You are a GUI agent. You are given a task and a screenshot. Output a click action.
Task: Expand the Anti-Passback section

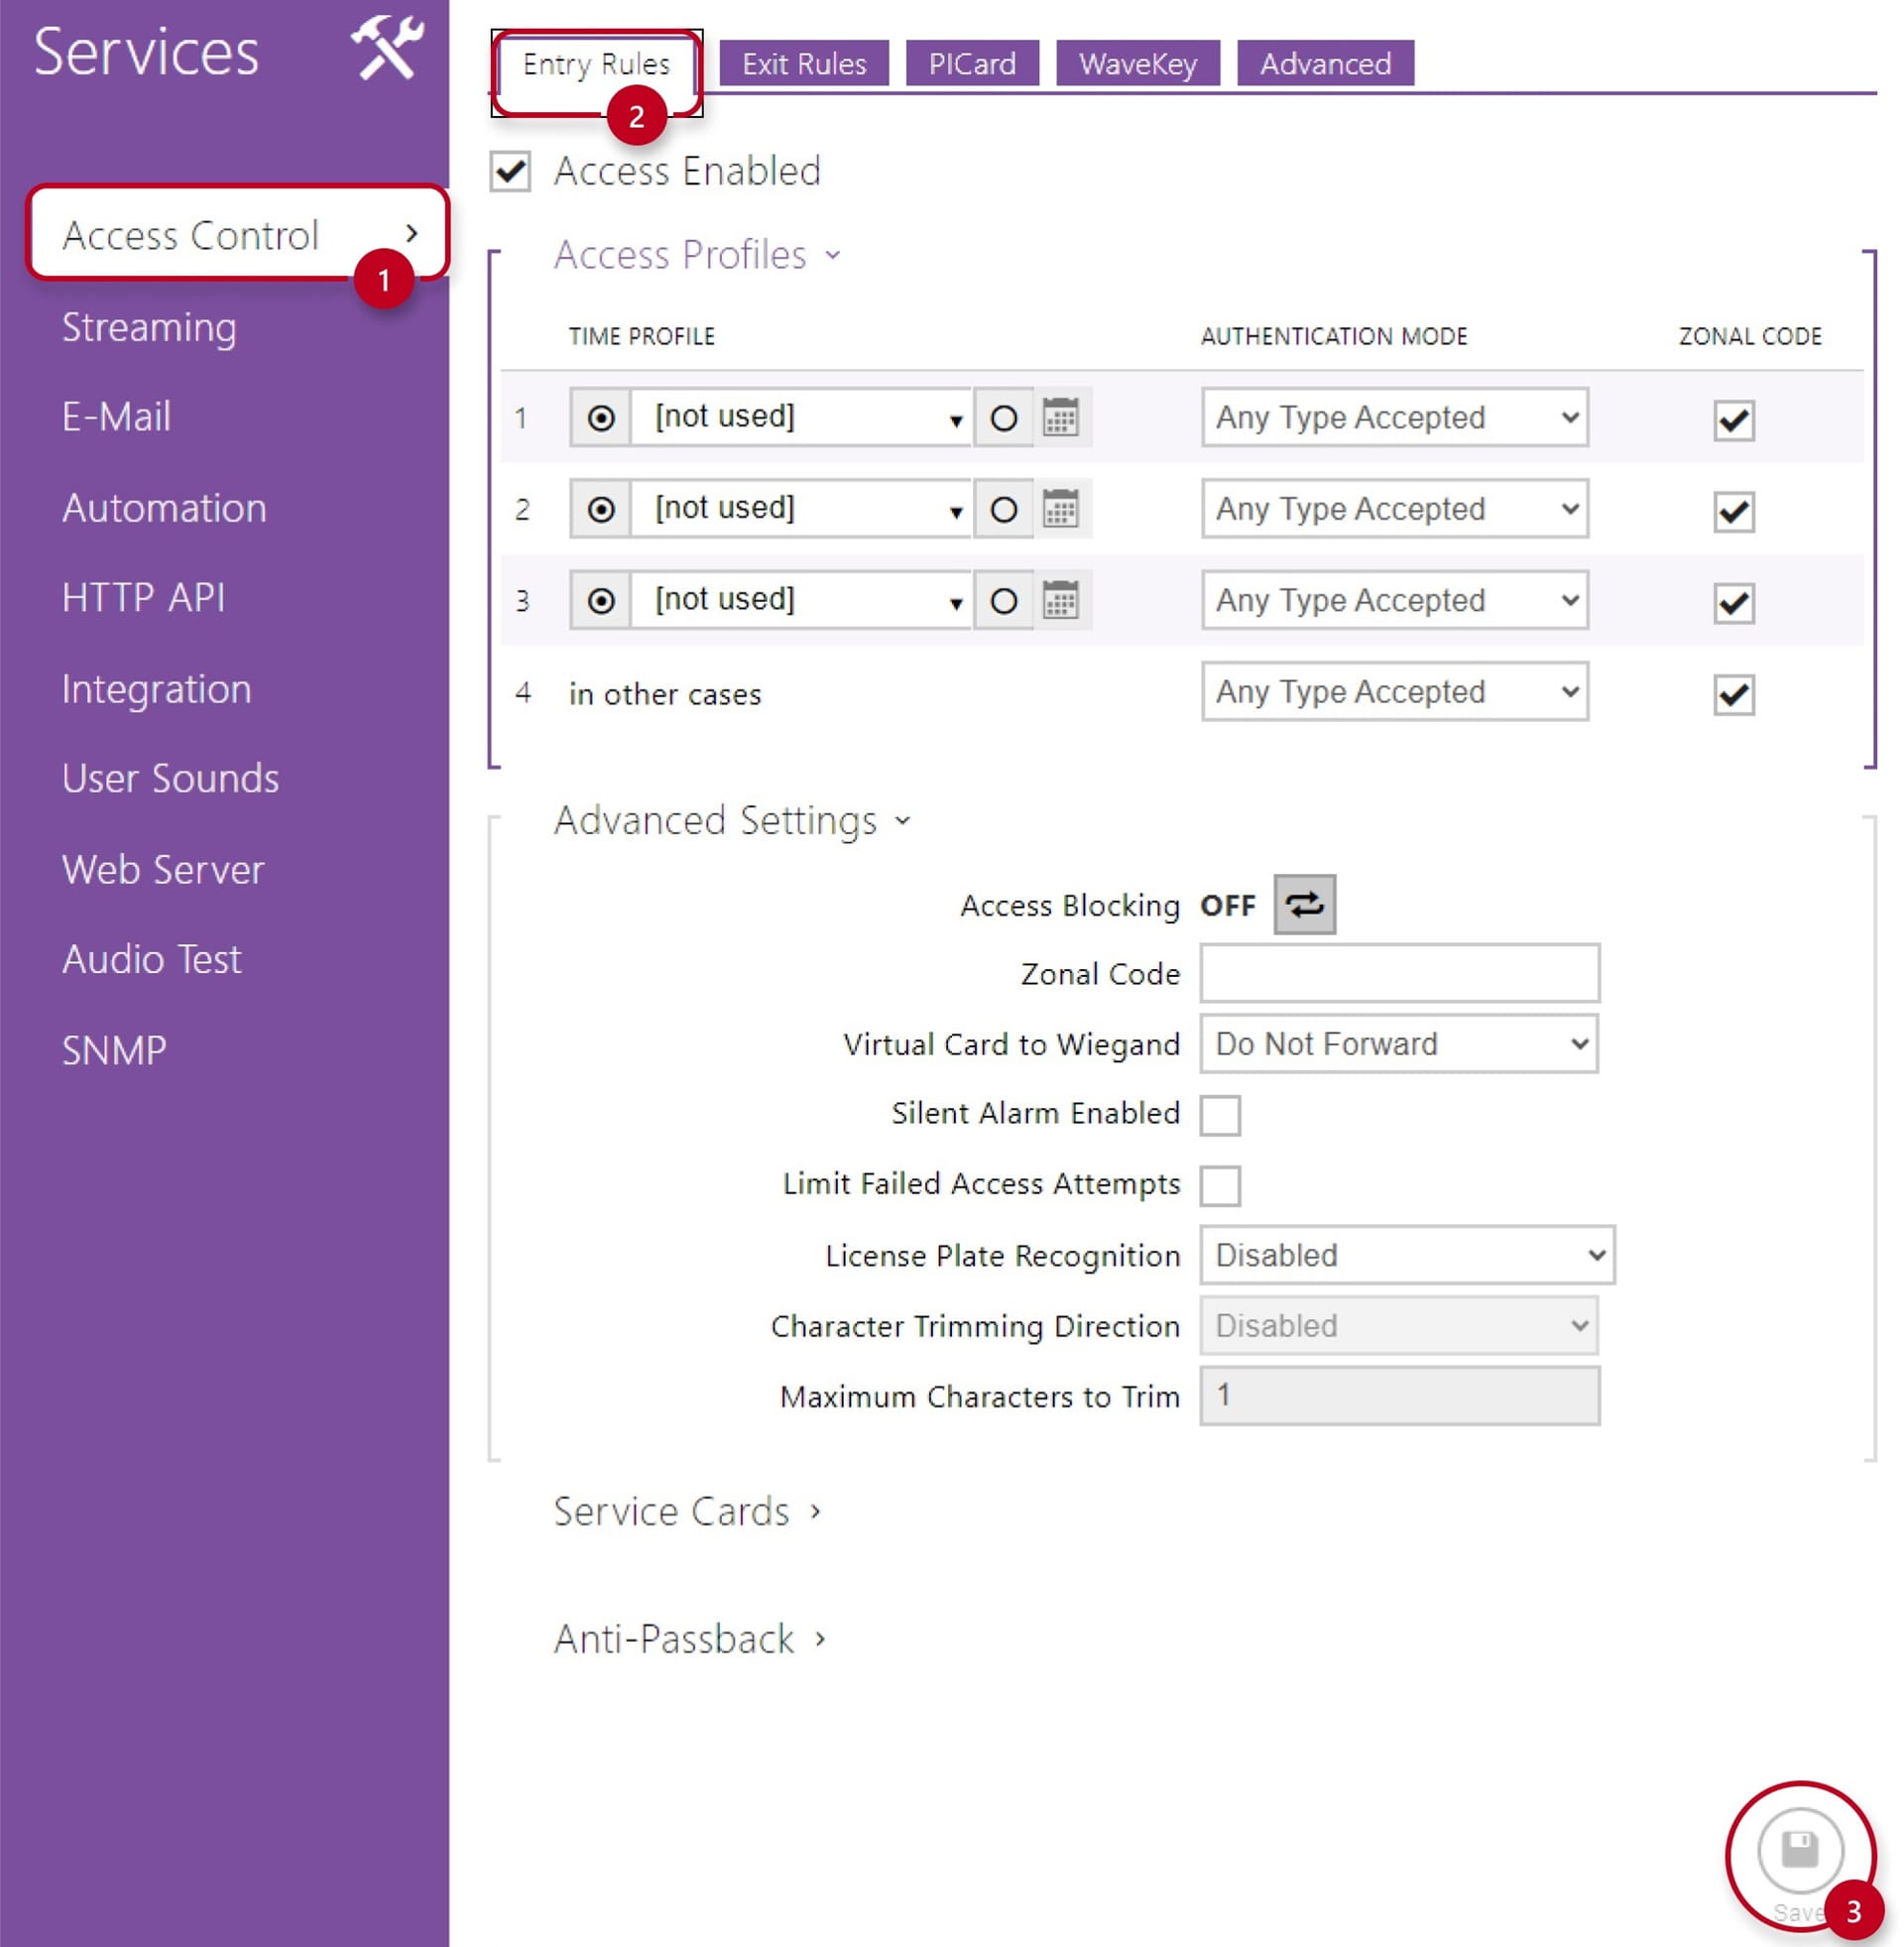690,1639
